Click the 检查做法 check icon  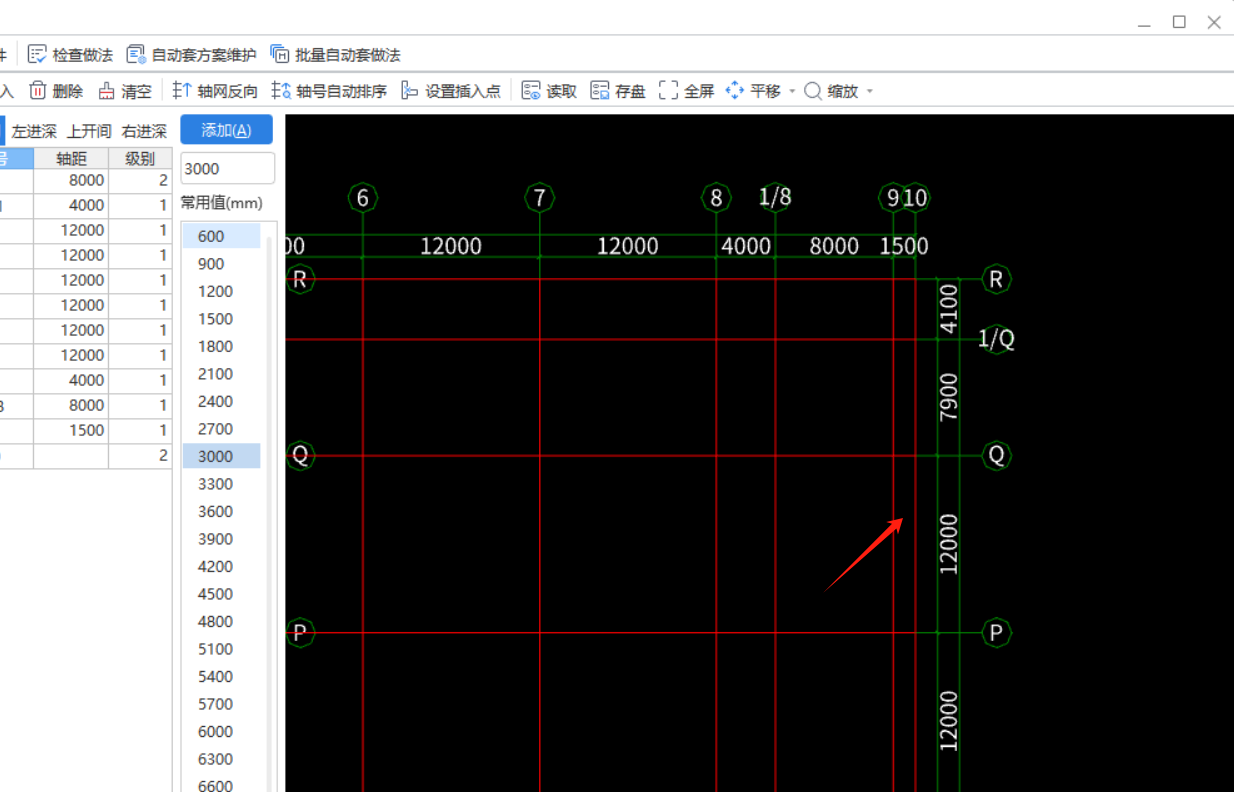click(37, 55)
